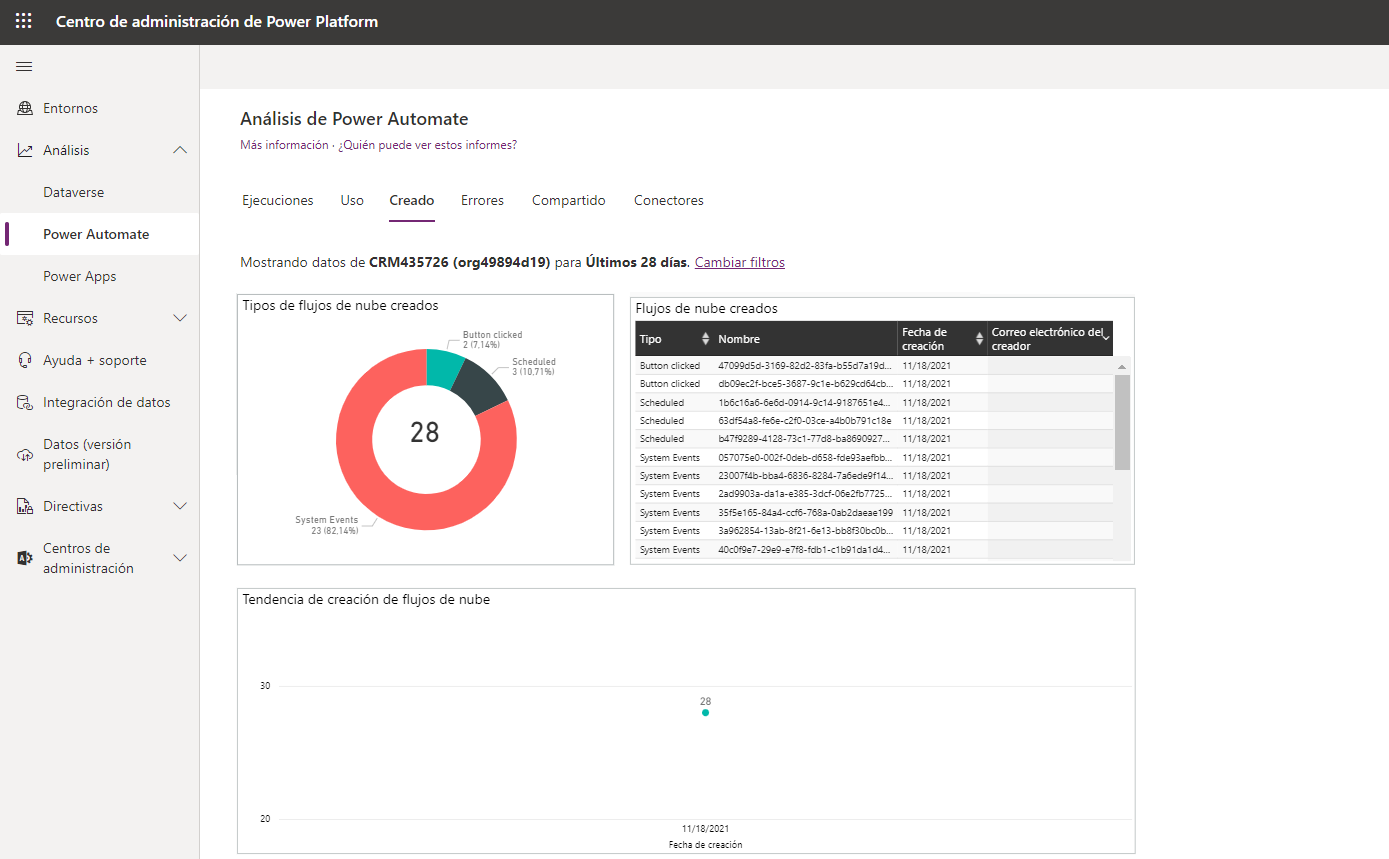Screen dimensions: 1389x859
Task: Open the app launcher waffle icon
Action: 23,21
